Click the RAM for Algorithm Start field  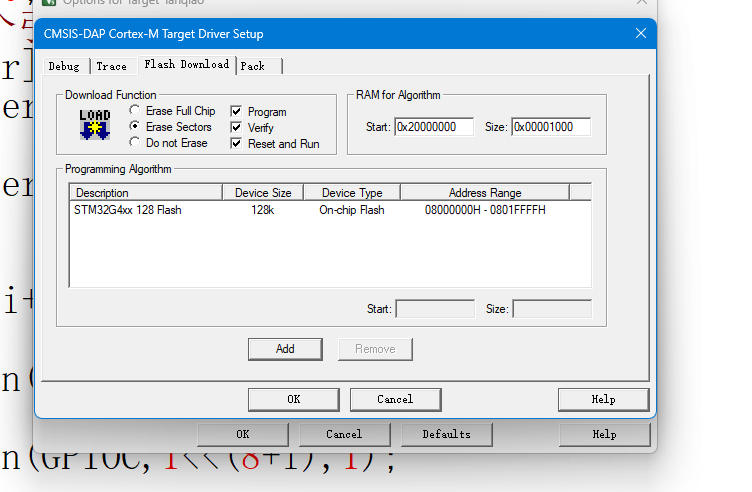[434, 127]
